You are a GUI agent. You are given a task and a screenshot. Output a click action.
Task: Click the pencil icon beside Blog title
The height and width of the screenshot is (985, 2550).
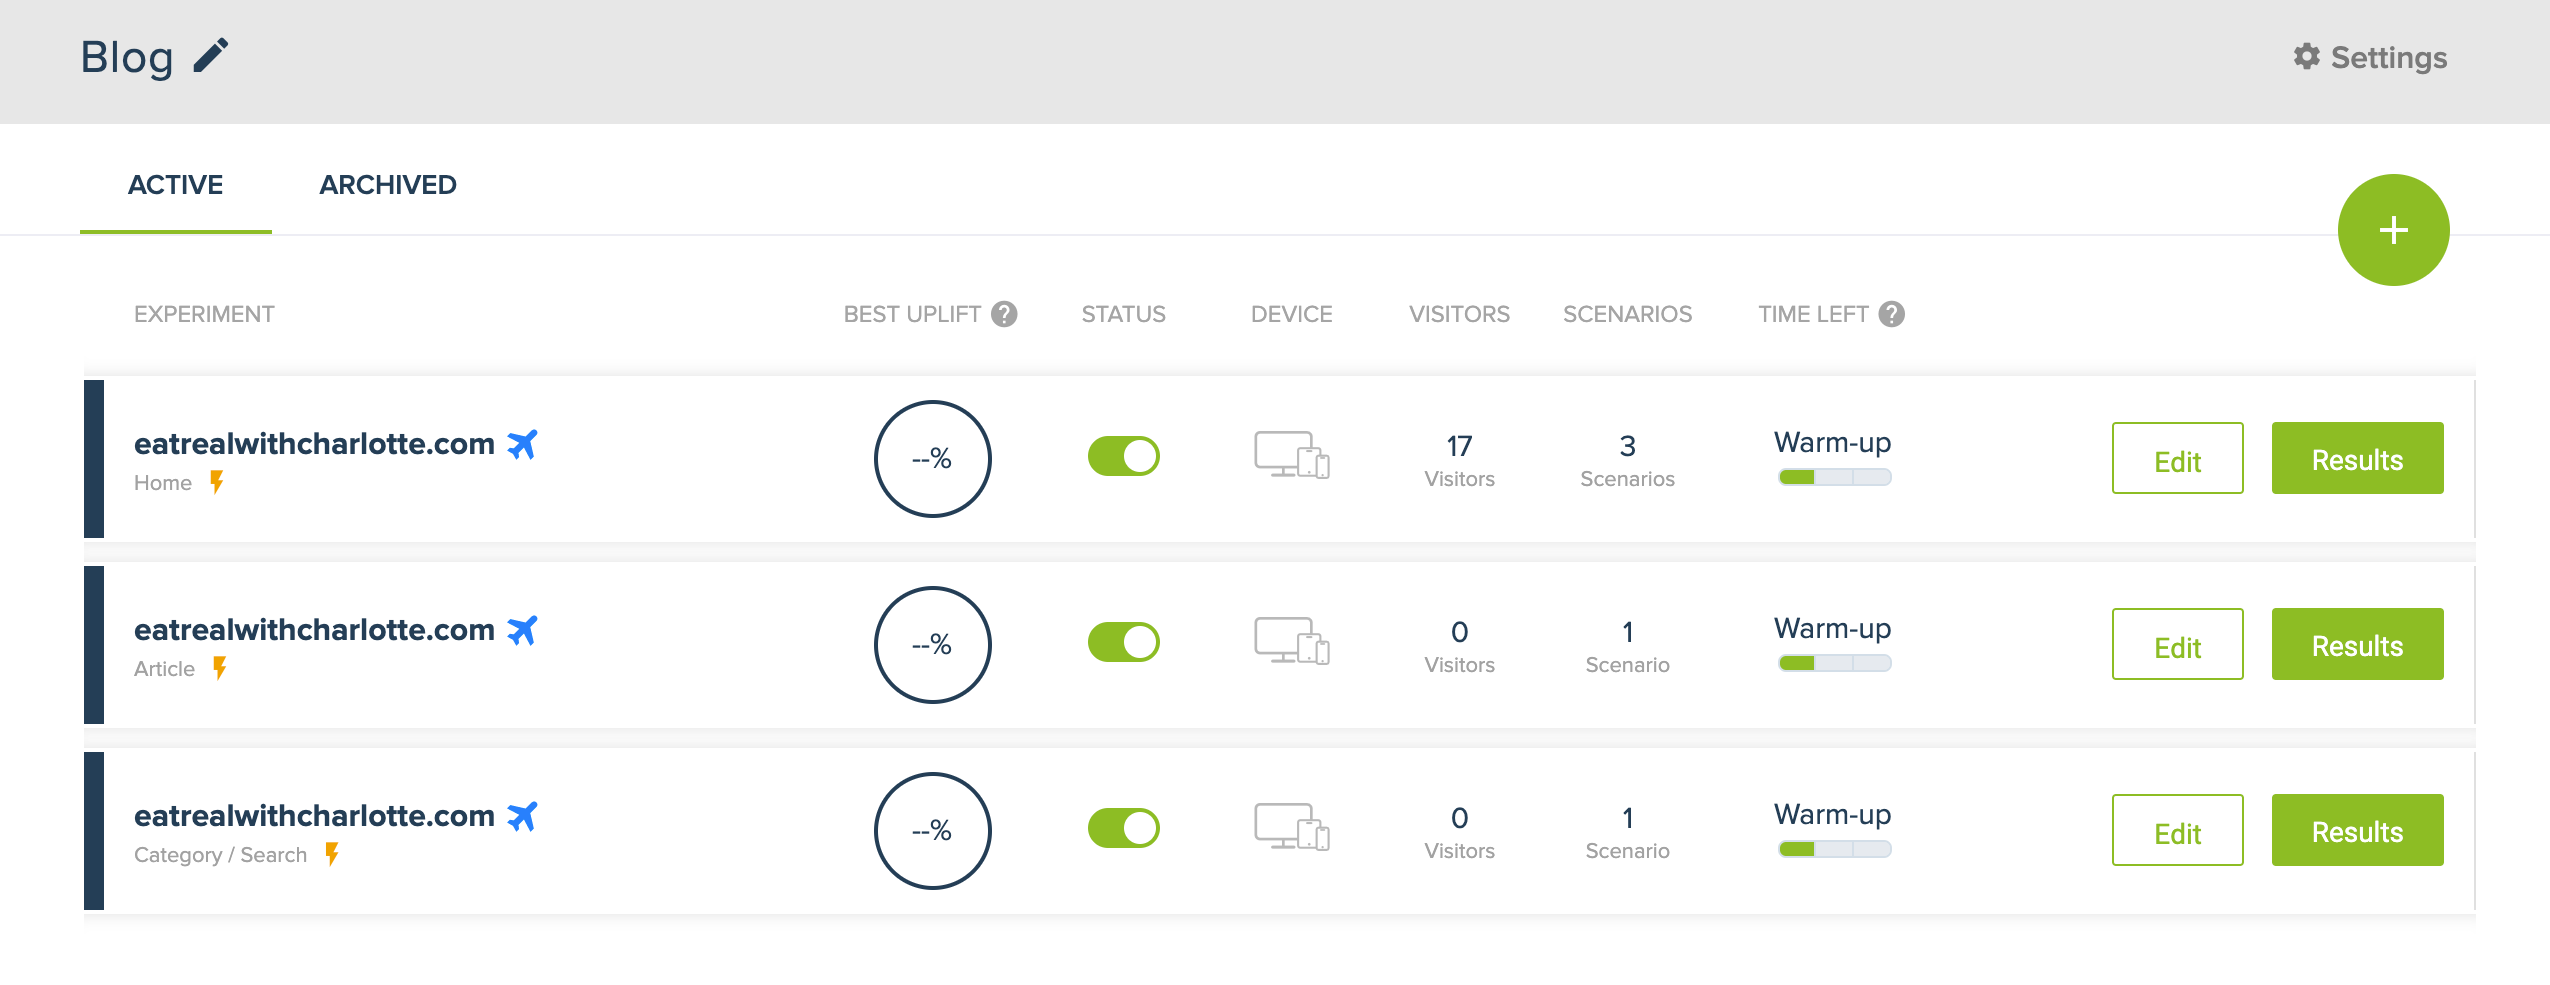point(211,56)
